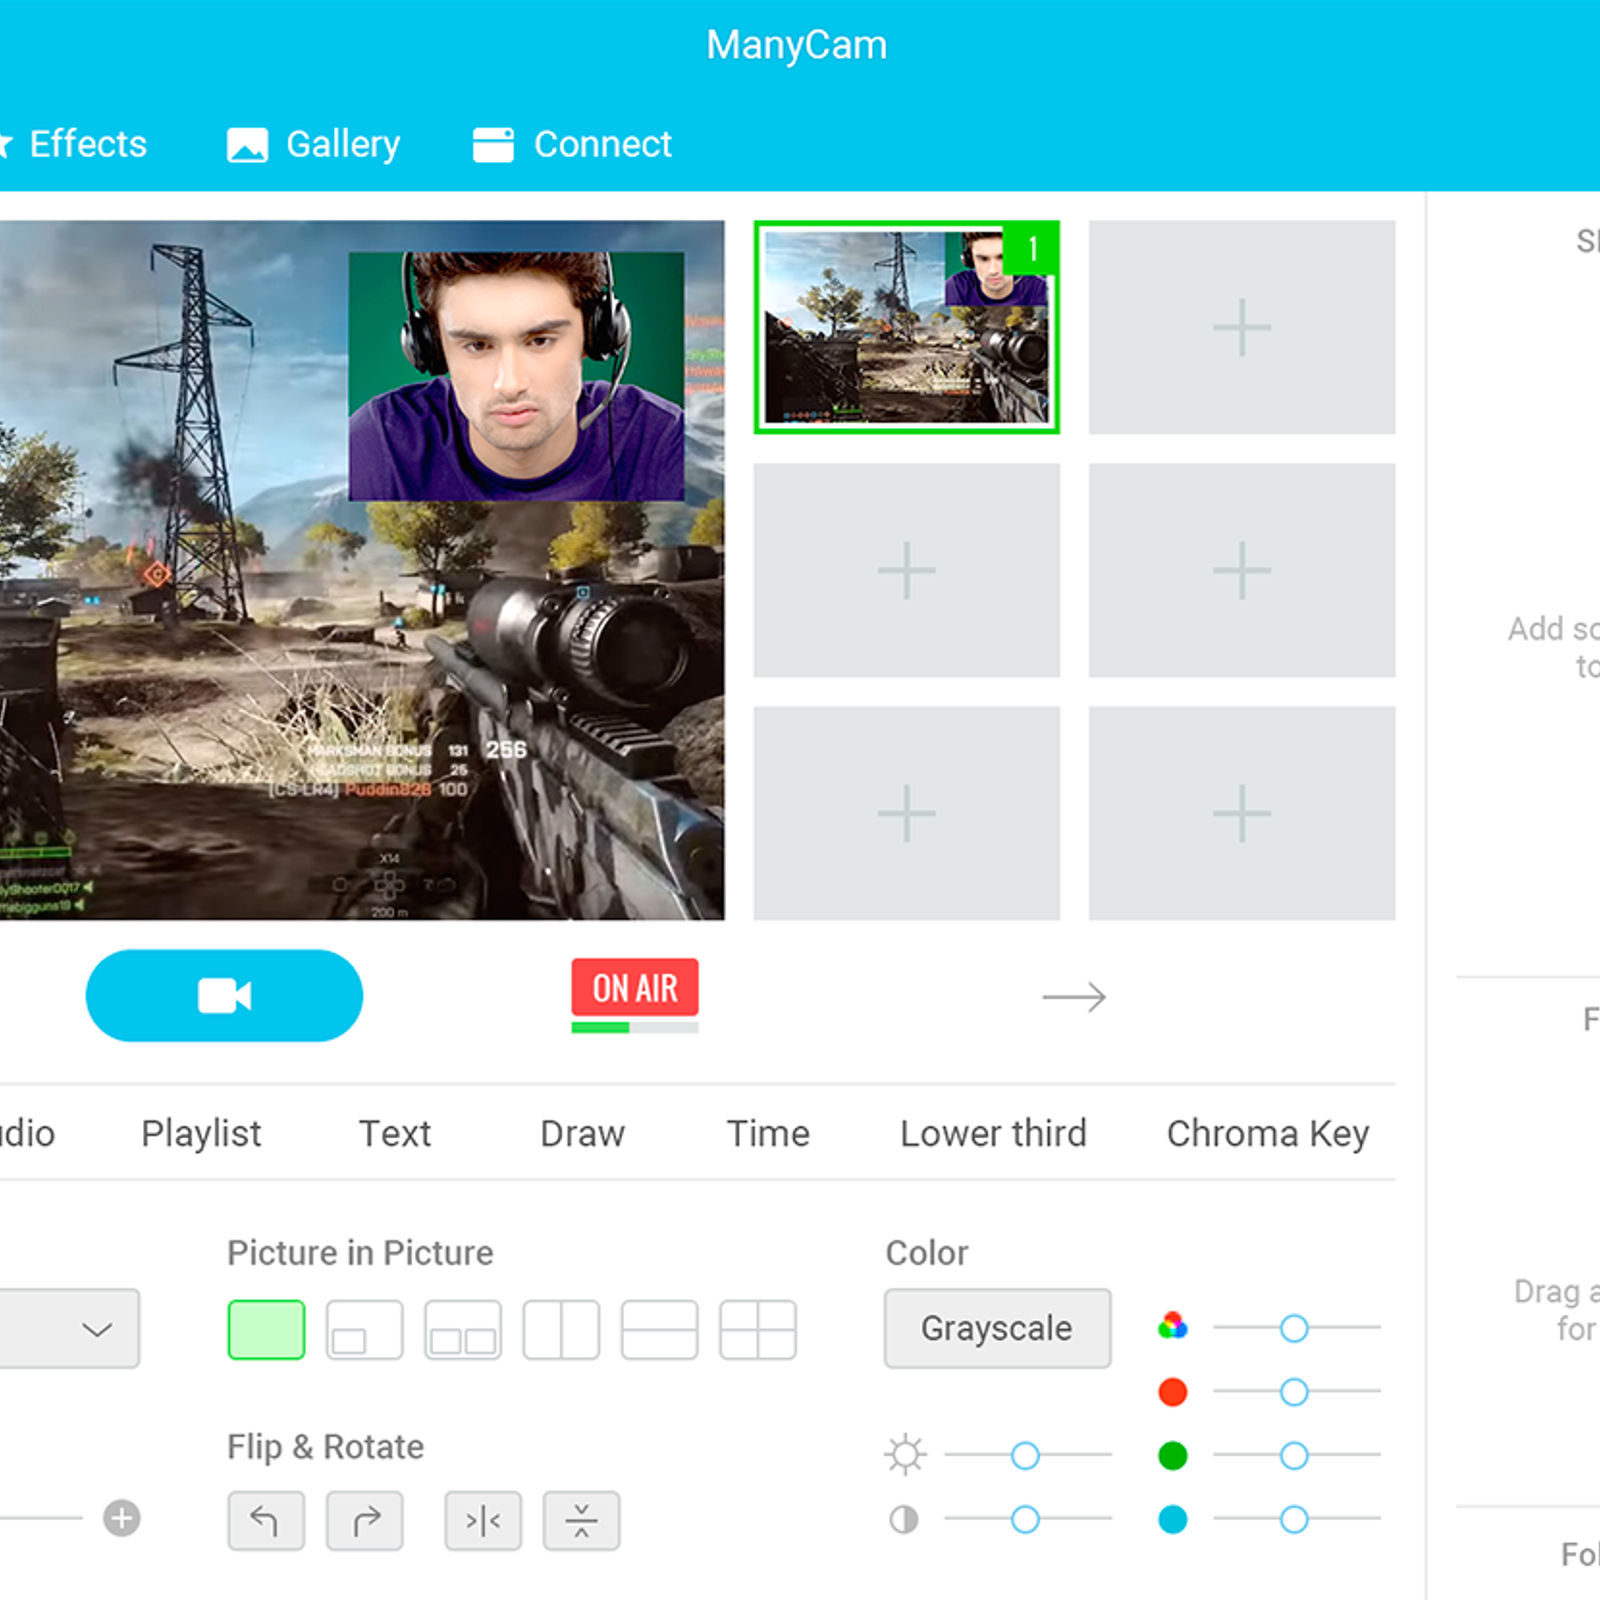Add source in top-right empty preset slot
Image resolution: width=1600 pixels, height=1600 pixels.
click(x=1241, y=327)
